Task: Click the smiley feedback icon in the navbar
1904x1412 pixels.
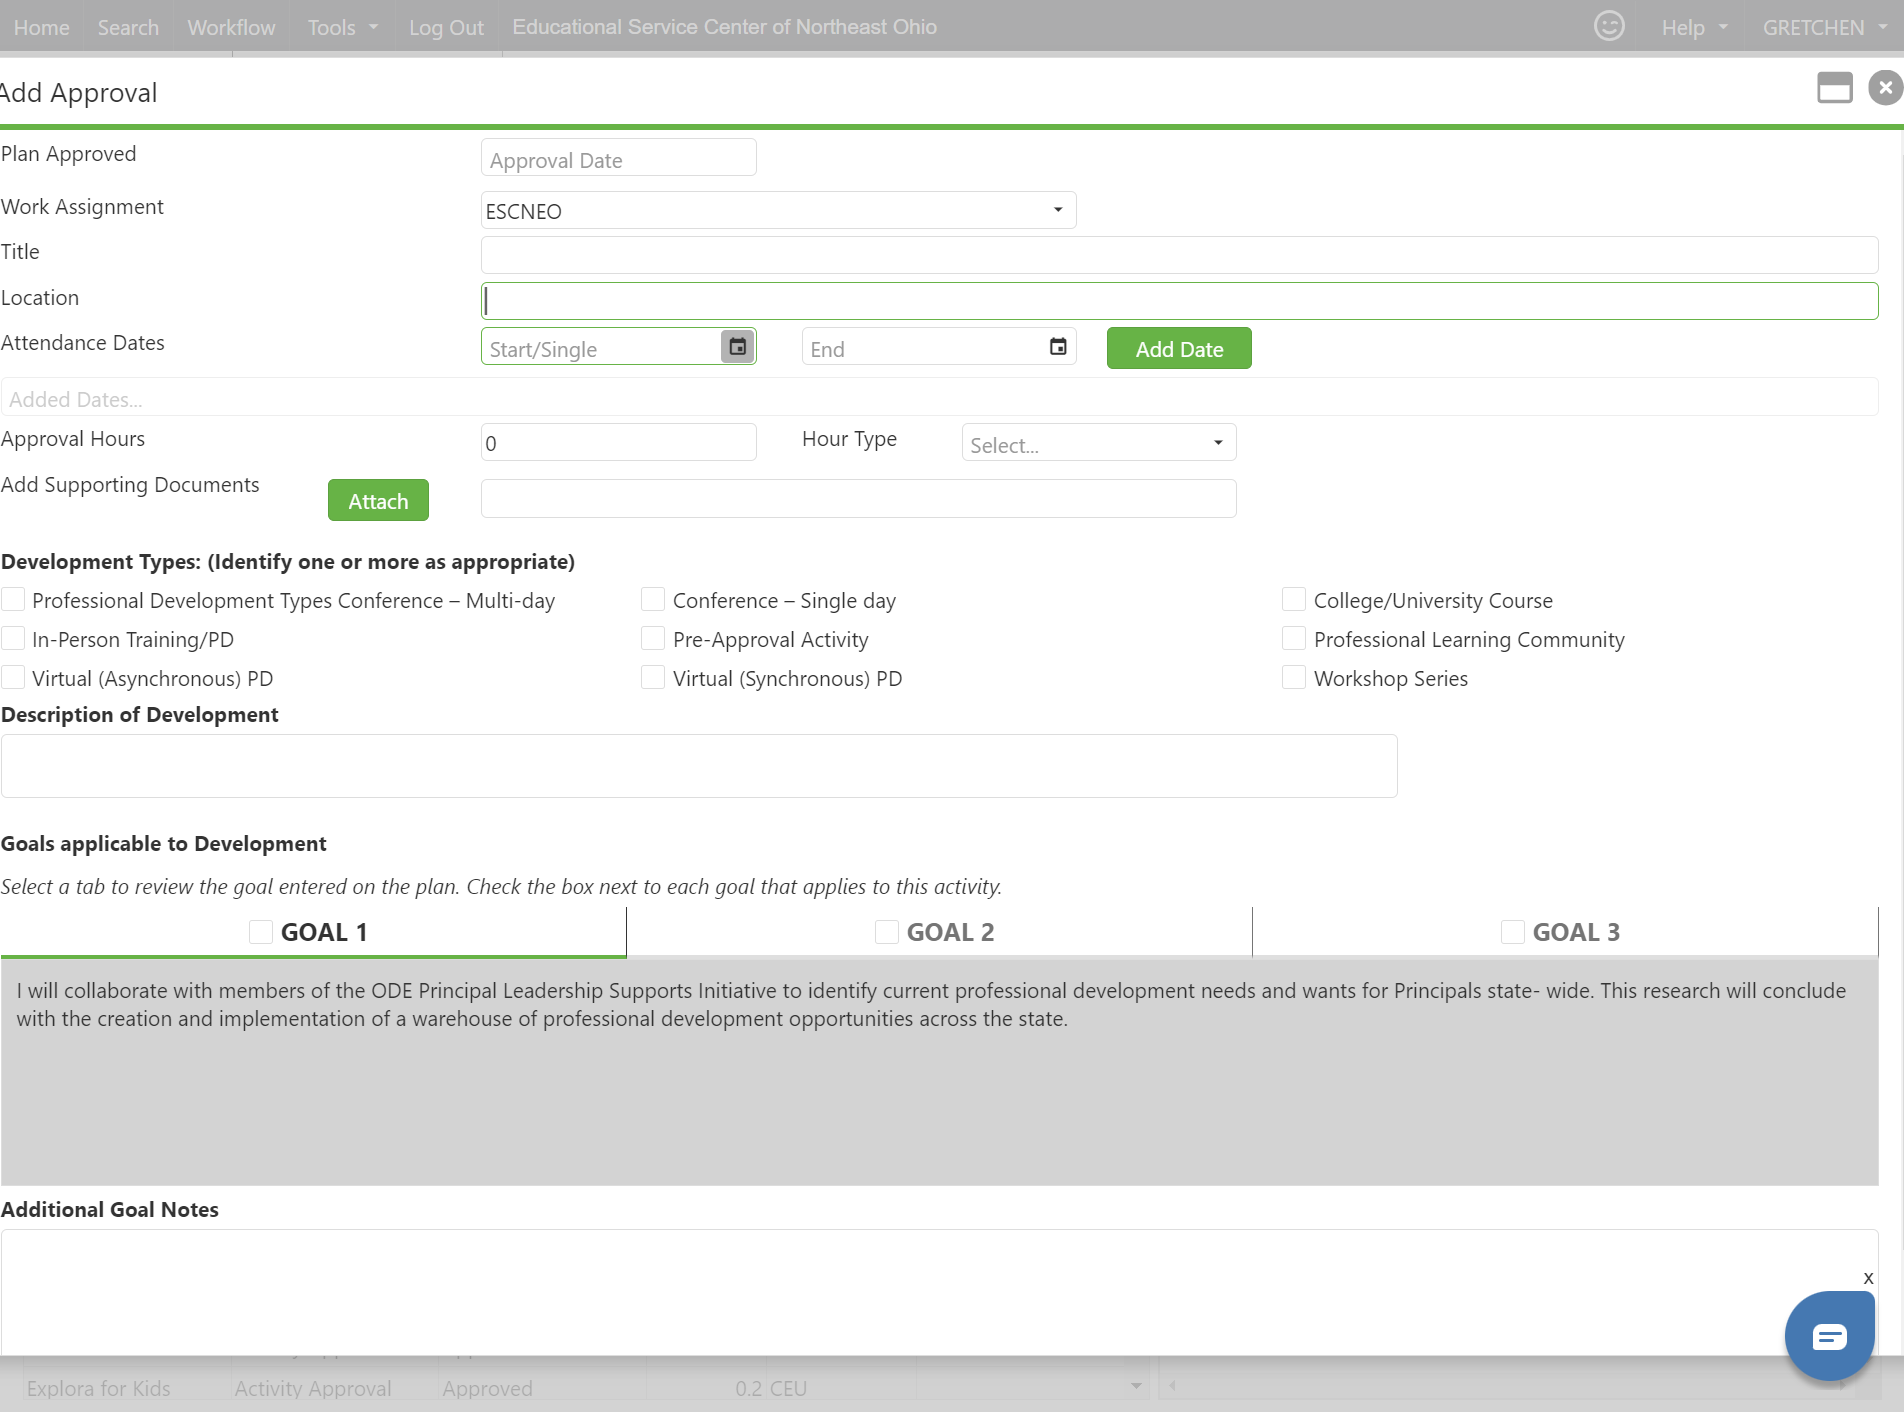Action: click(1609, 26)
